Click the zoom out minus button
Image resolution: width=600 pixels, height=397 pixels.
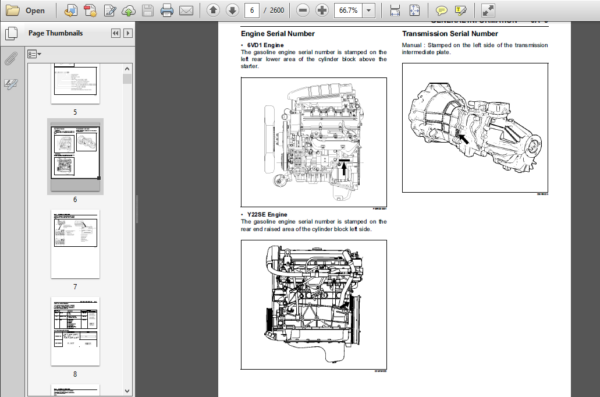pos(302,10)
